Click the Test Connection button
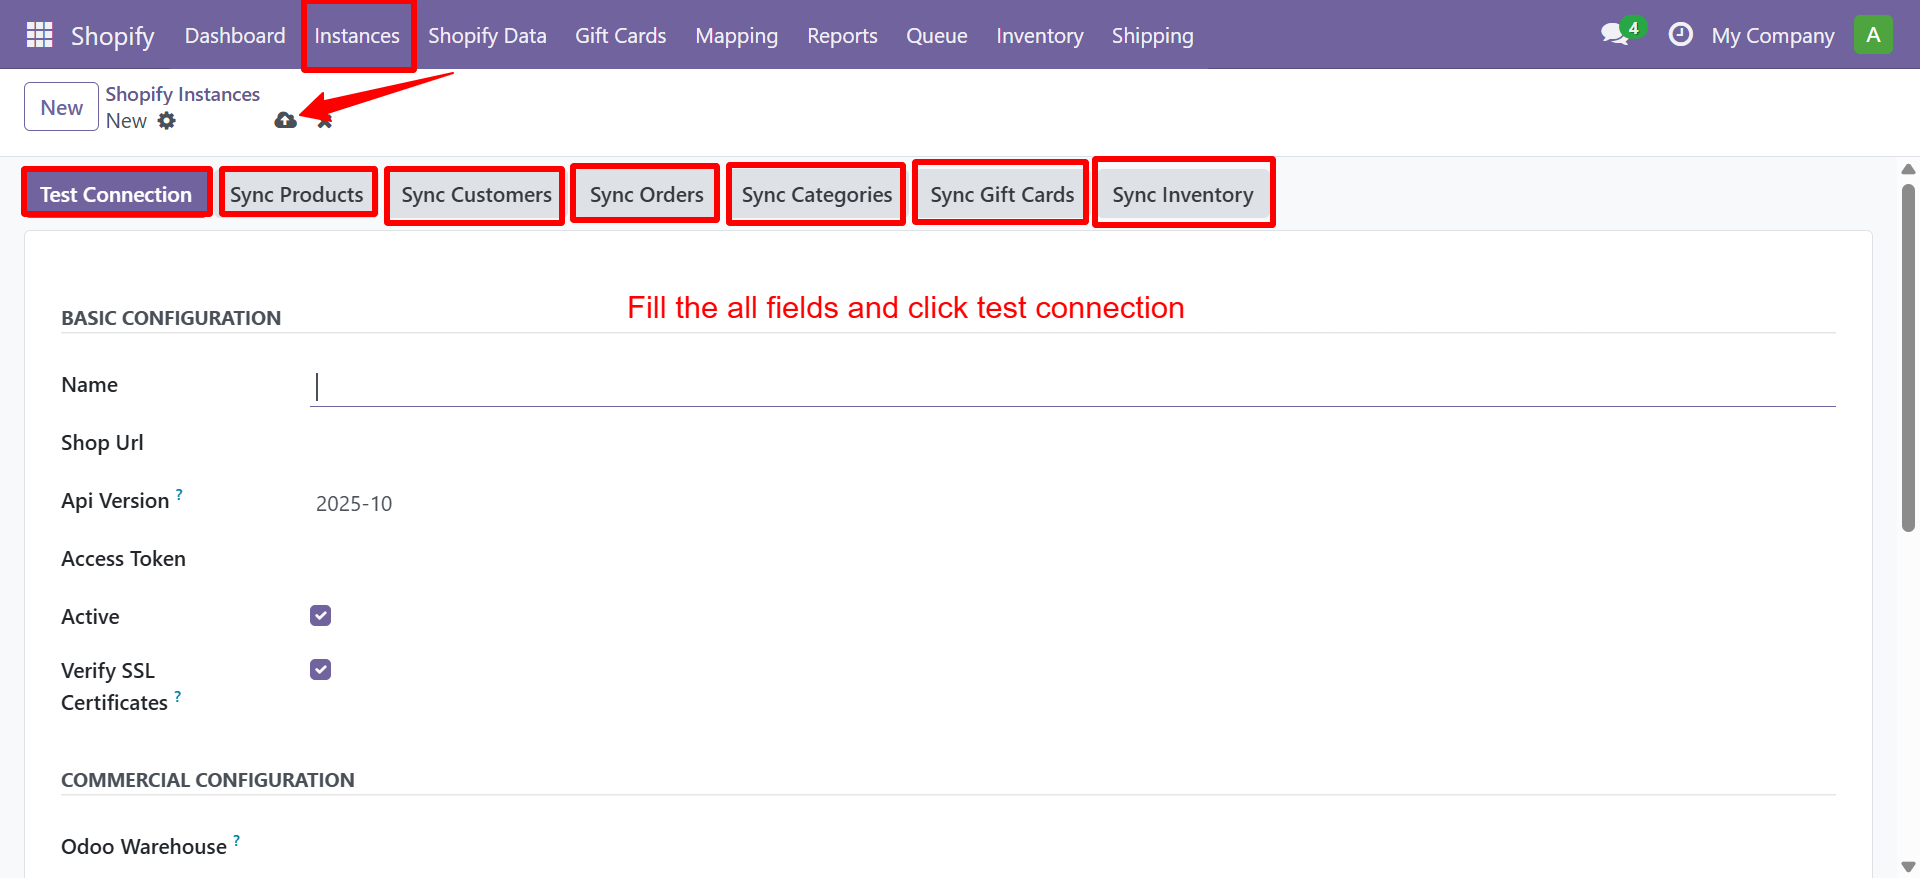The height and width of the screenshot is (878, 1920). pyautogui.click(x=116, y=194)
